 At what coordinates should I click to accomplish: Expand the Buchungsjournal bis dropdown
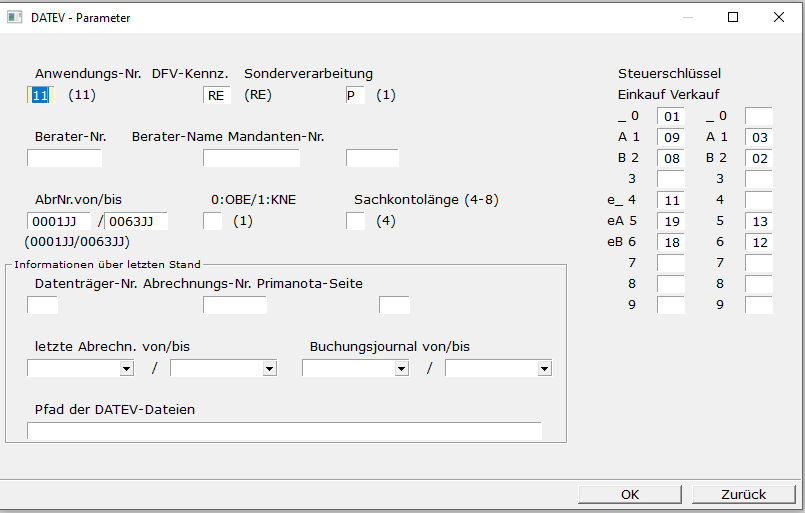544,369
